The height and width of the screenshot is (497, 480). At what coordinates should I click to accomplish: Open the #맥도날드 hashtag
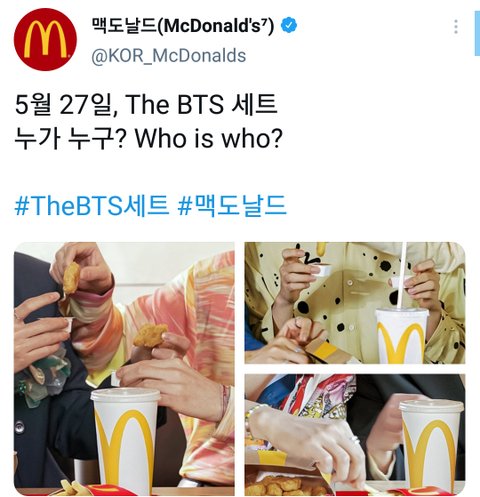point(232,206)
